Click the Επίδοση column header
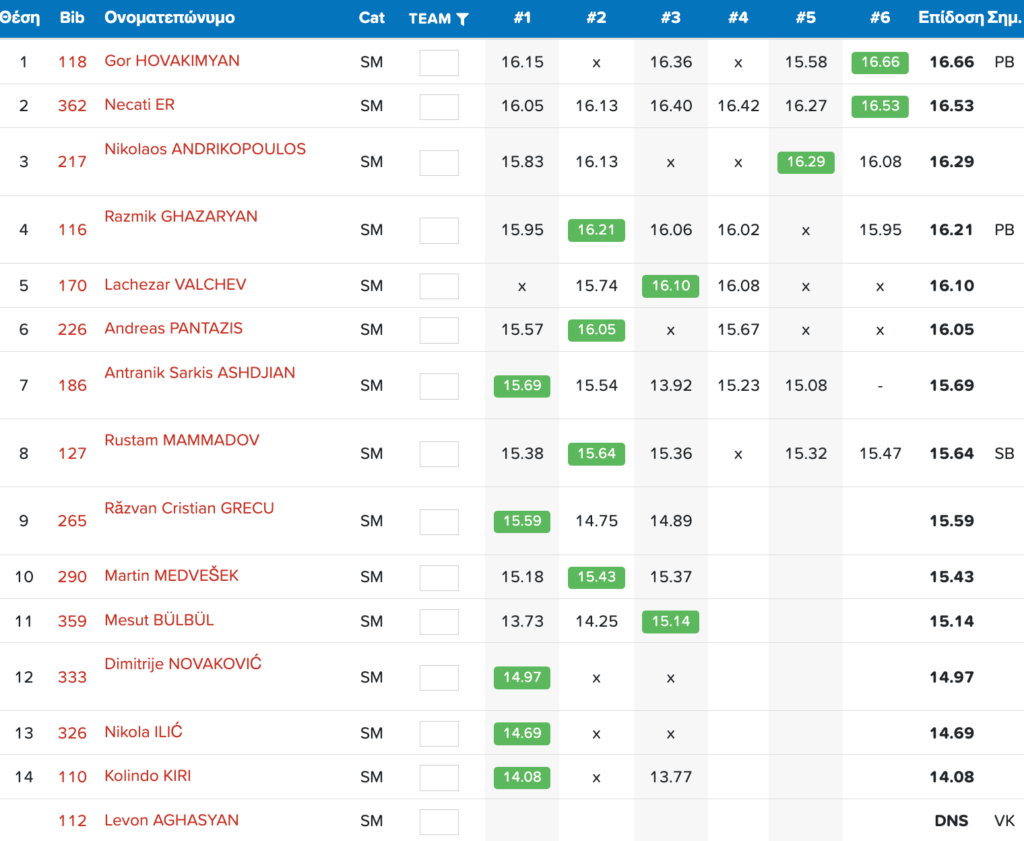This screenshot has height=841, width=1024. [x=950, y=18]
